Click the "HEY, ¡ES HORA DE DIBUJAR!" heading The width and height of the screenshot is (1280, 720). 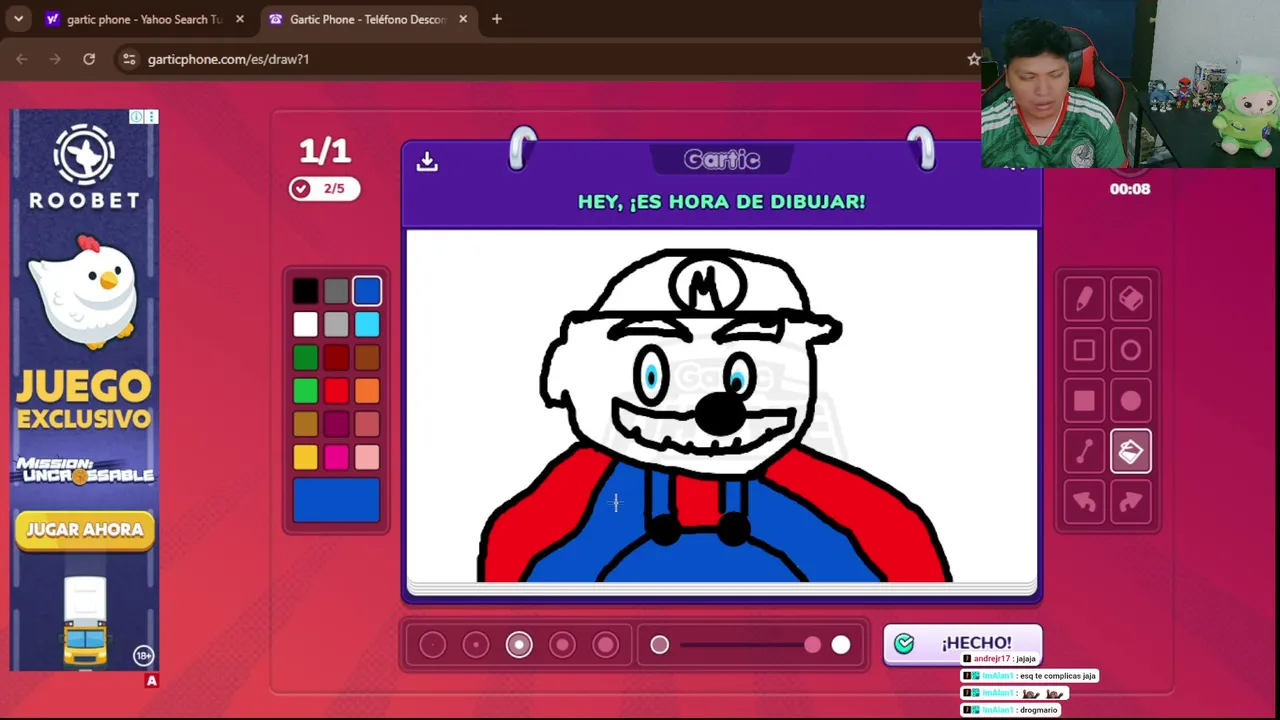pos(721,201)
